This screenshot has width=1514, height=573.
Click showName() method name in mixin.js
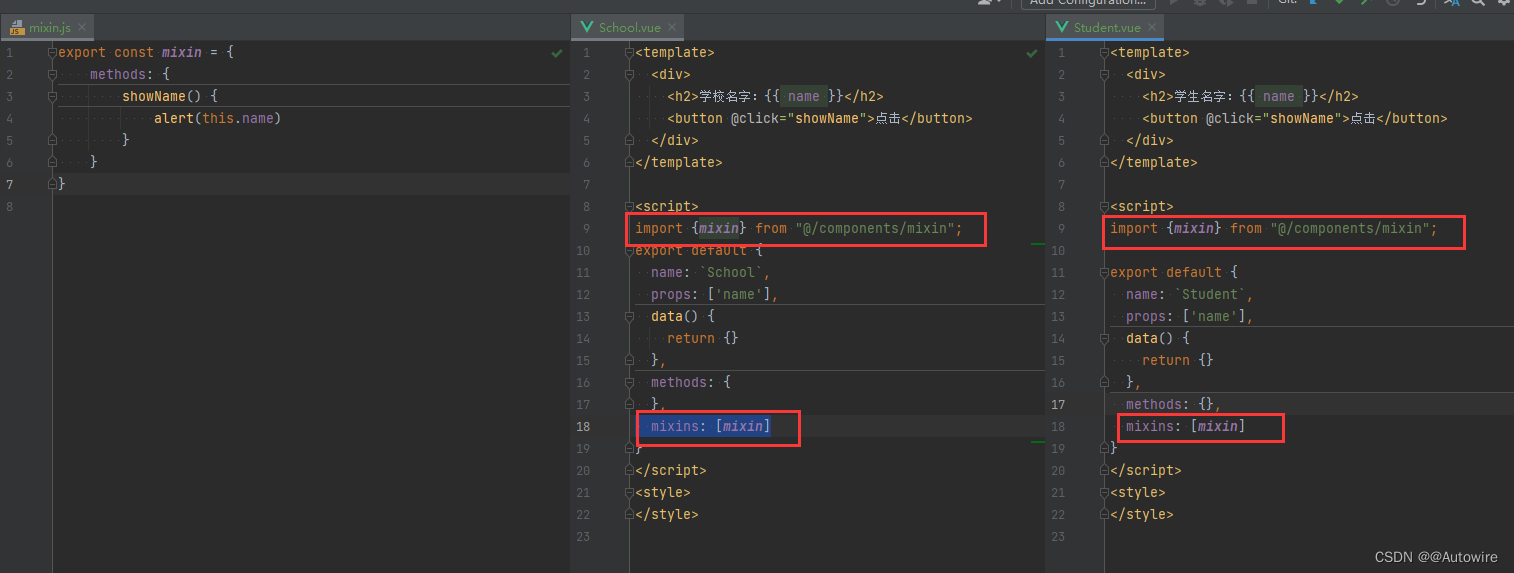(154, 96)
